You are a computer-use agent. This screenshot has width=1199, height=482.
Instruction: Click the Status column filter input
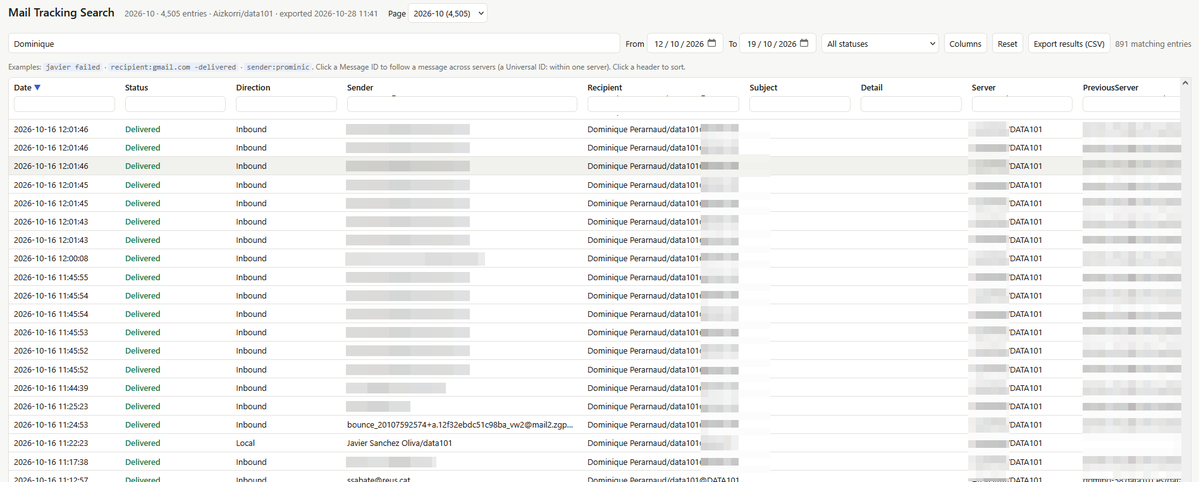pyautogui.click(x=175, y=104)
